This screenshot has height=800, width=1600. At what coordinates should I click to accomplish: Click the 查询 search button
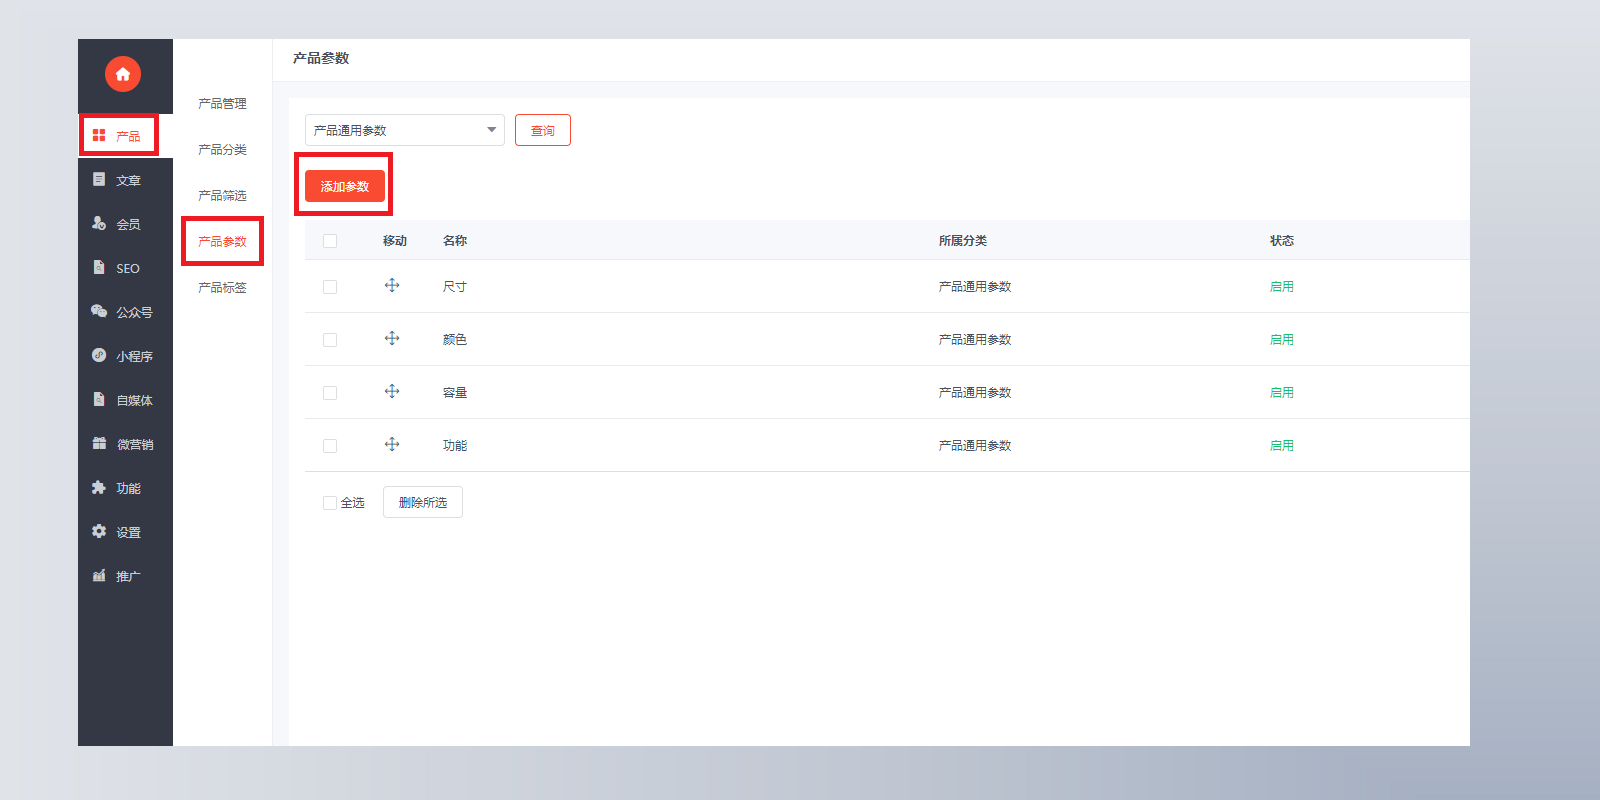(543, 130)
